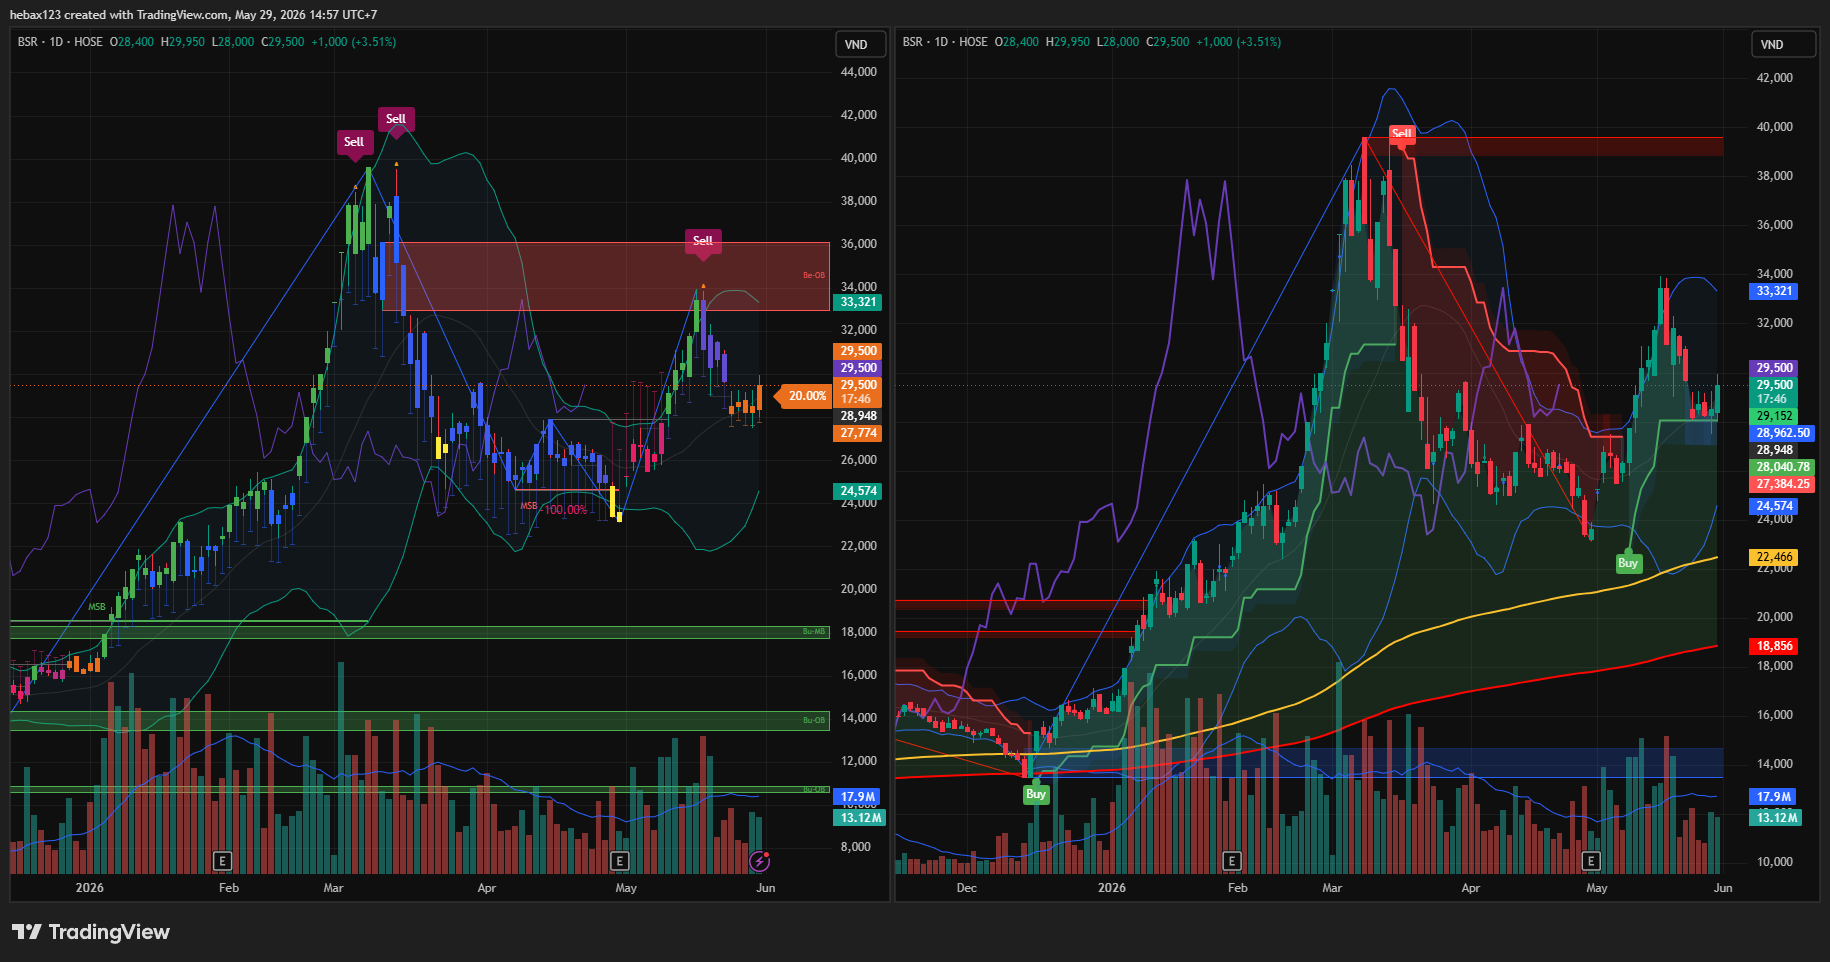Click the 13.12M volume tag on the right chart
Image resolution: width=1830 pixels, height=962 pixels.
point(1776,818)
